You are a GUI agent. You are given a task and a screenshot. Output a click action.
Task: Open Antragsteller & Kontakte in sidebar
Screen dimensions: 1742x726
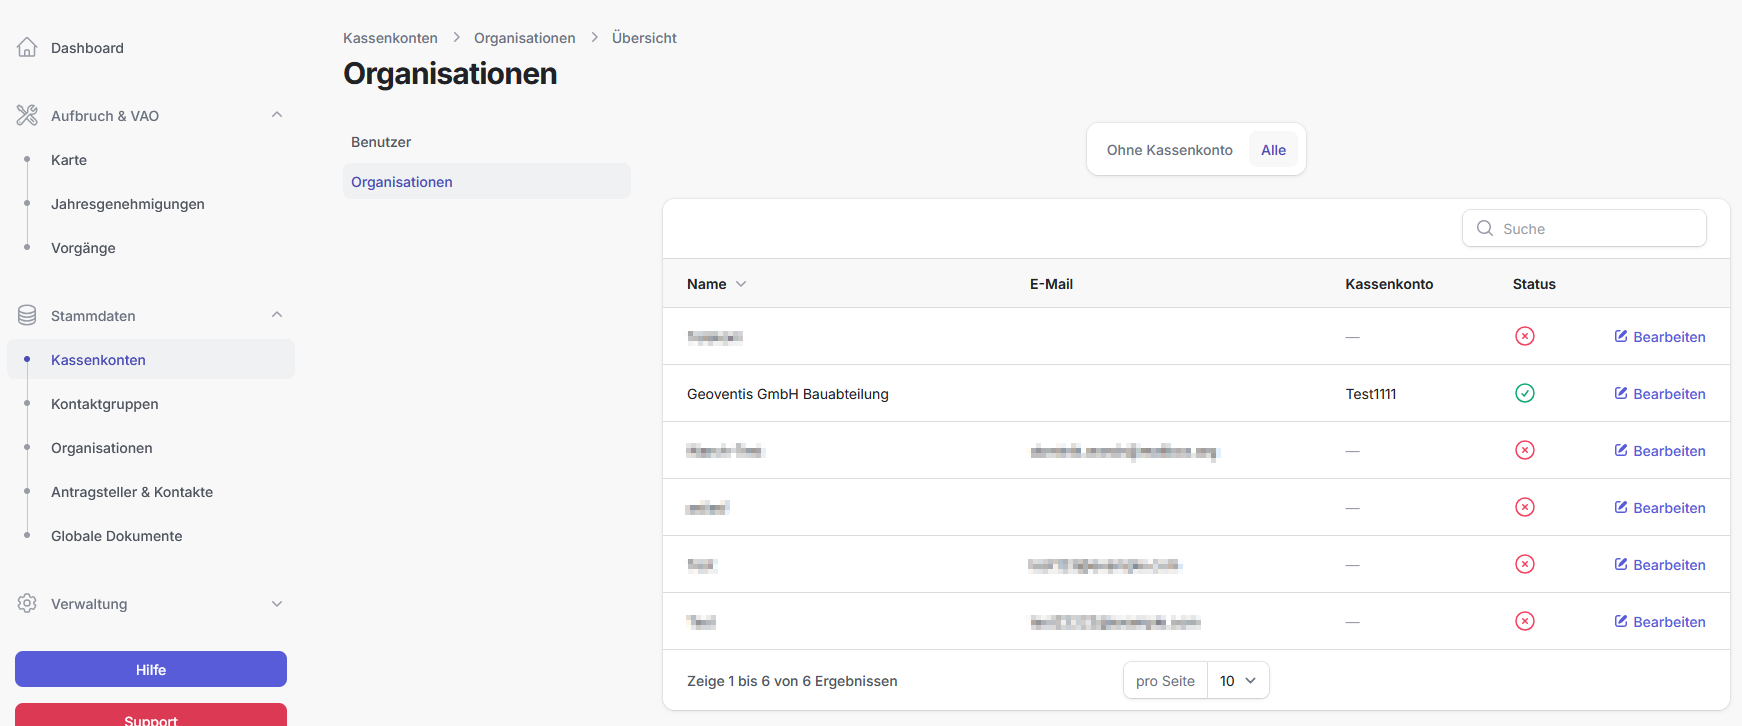pyautogui.click(x=132, y=492)
